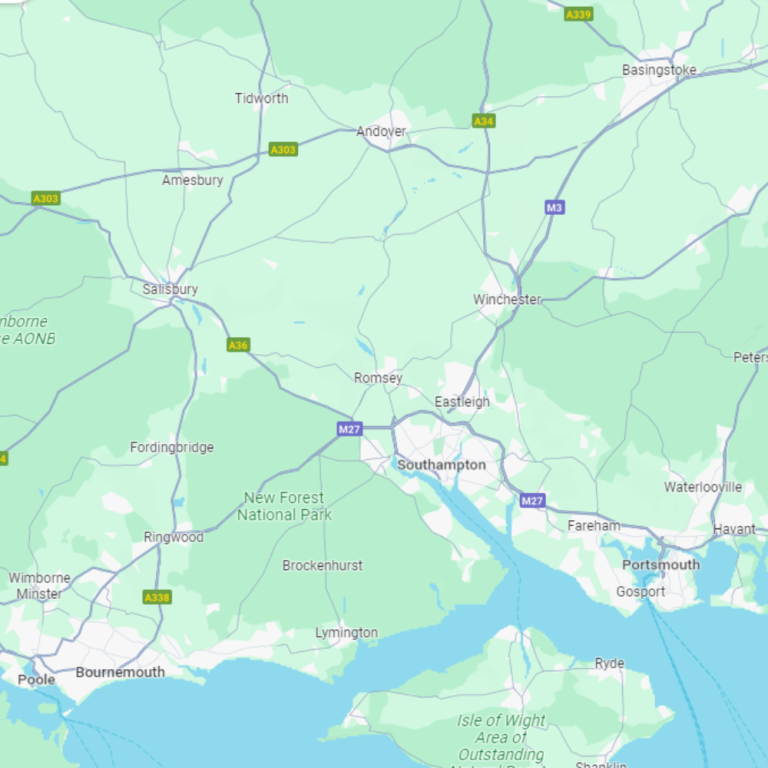The width and height of the screenshot is (768, 768).
Task: Click the Lymington town label
Action: pyautogui.click(x=346, y=632)
